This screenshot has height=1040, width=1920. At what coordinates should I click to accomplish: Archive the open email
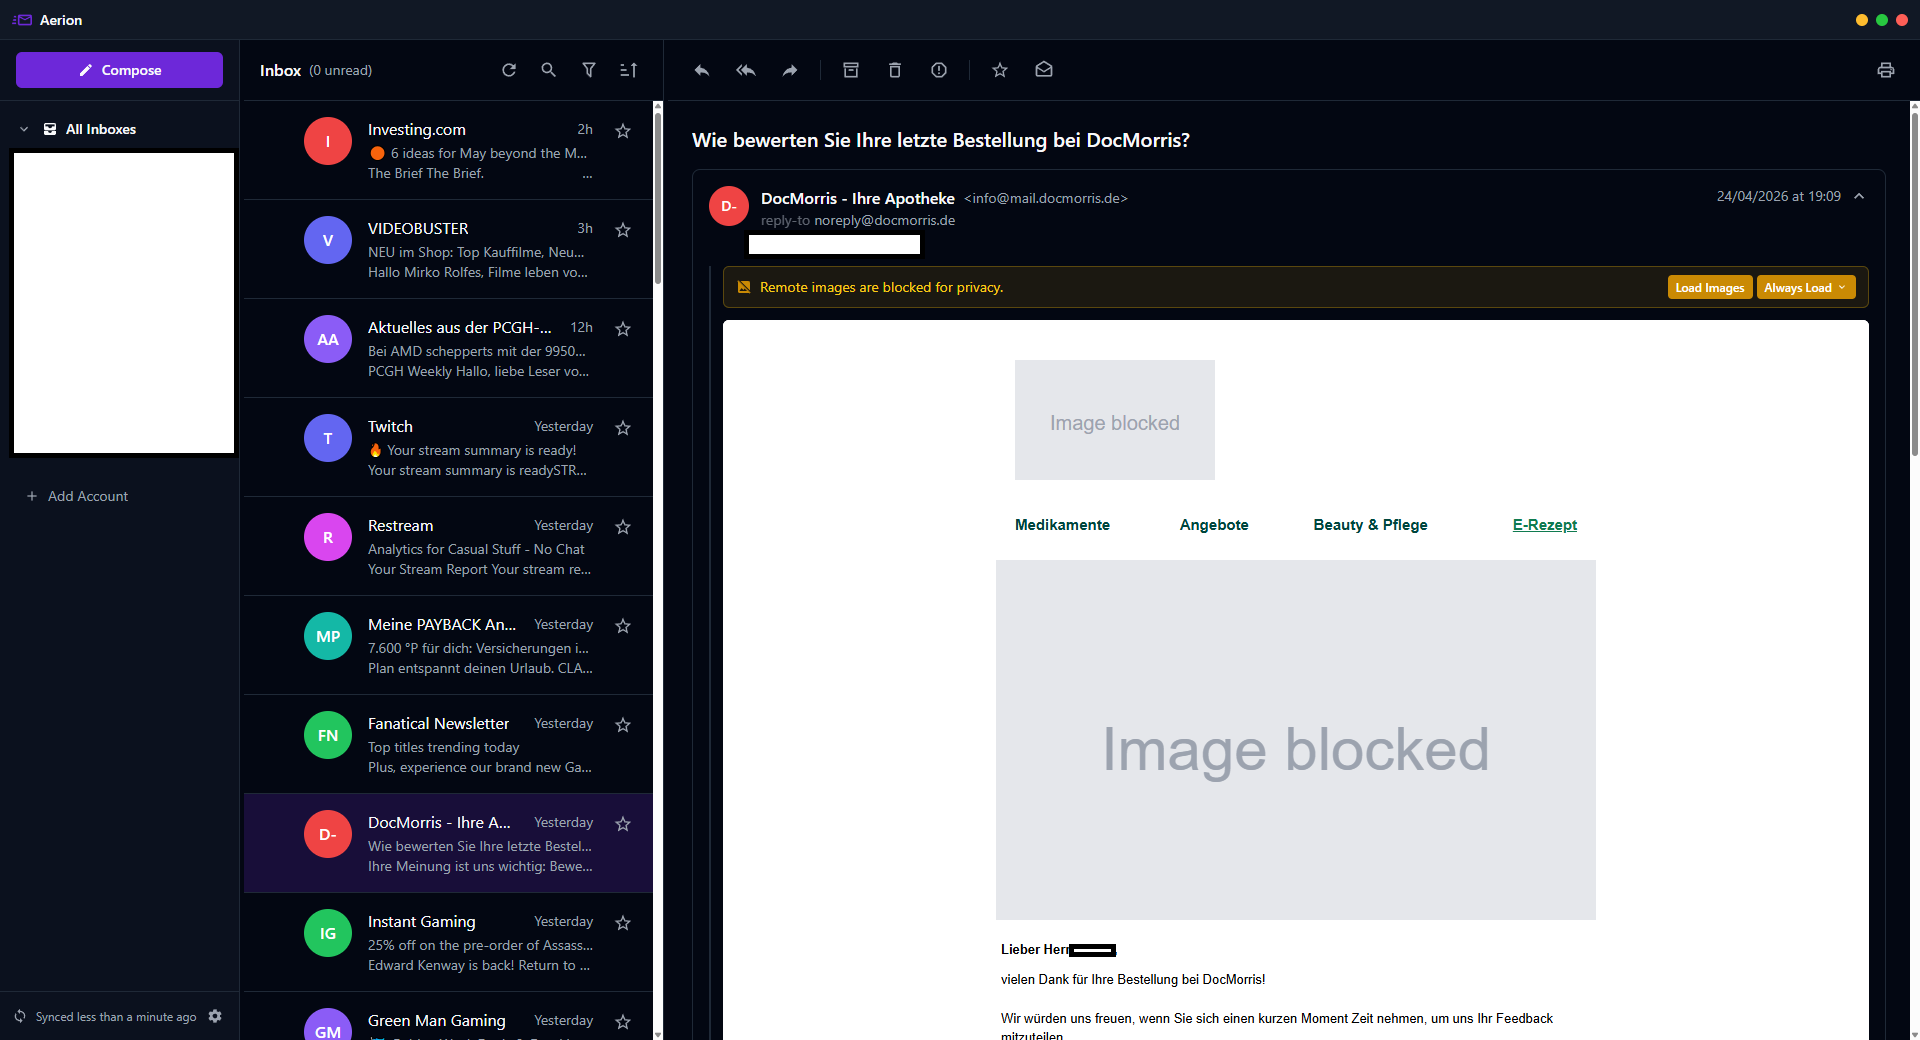click(851, 70)
